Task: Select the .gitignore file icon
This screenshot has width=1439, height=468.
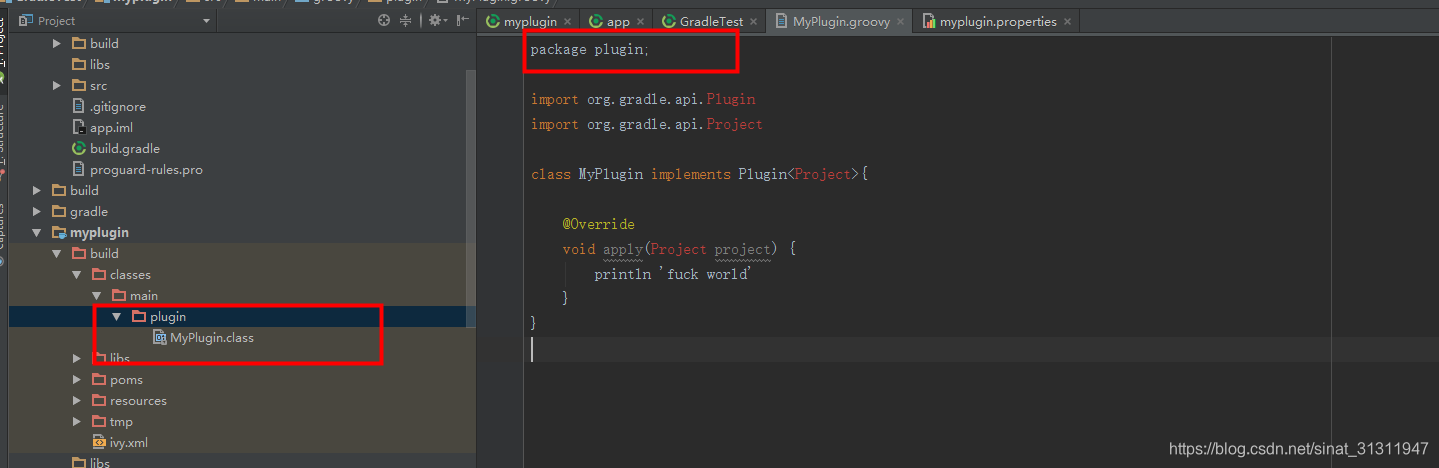Action: pos(80,106)
